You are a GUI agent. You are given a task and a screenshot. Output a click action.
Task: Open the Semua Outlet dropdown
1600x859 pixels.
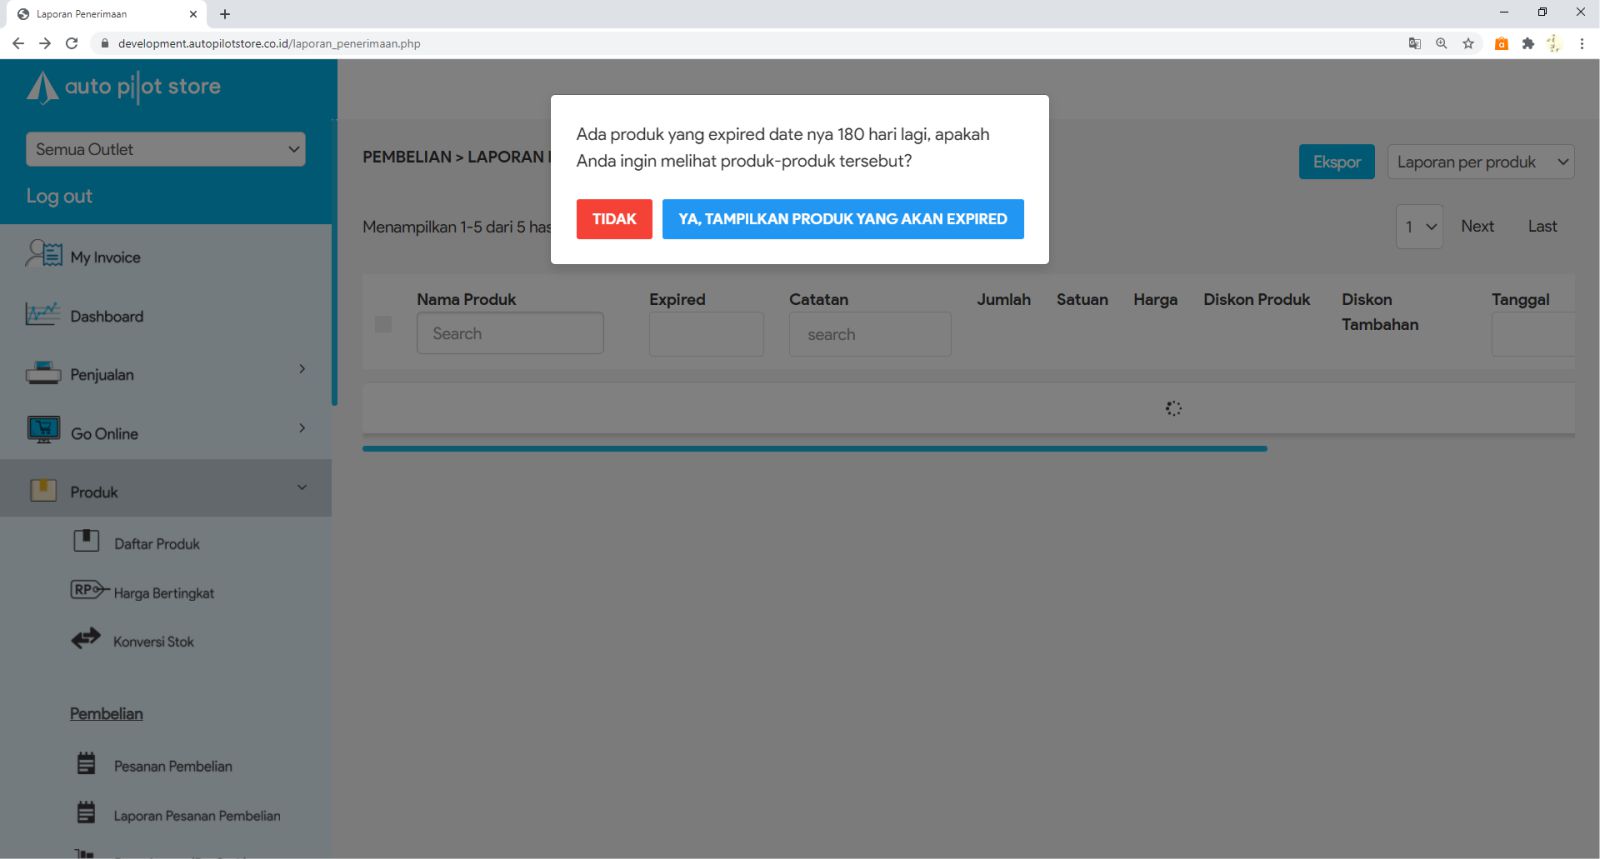(165, 149)
